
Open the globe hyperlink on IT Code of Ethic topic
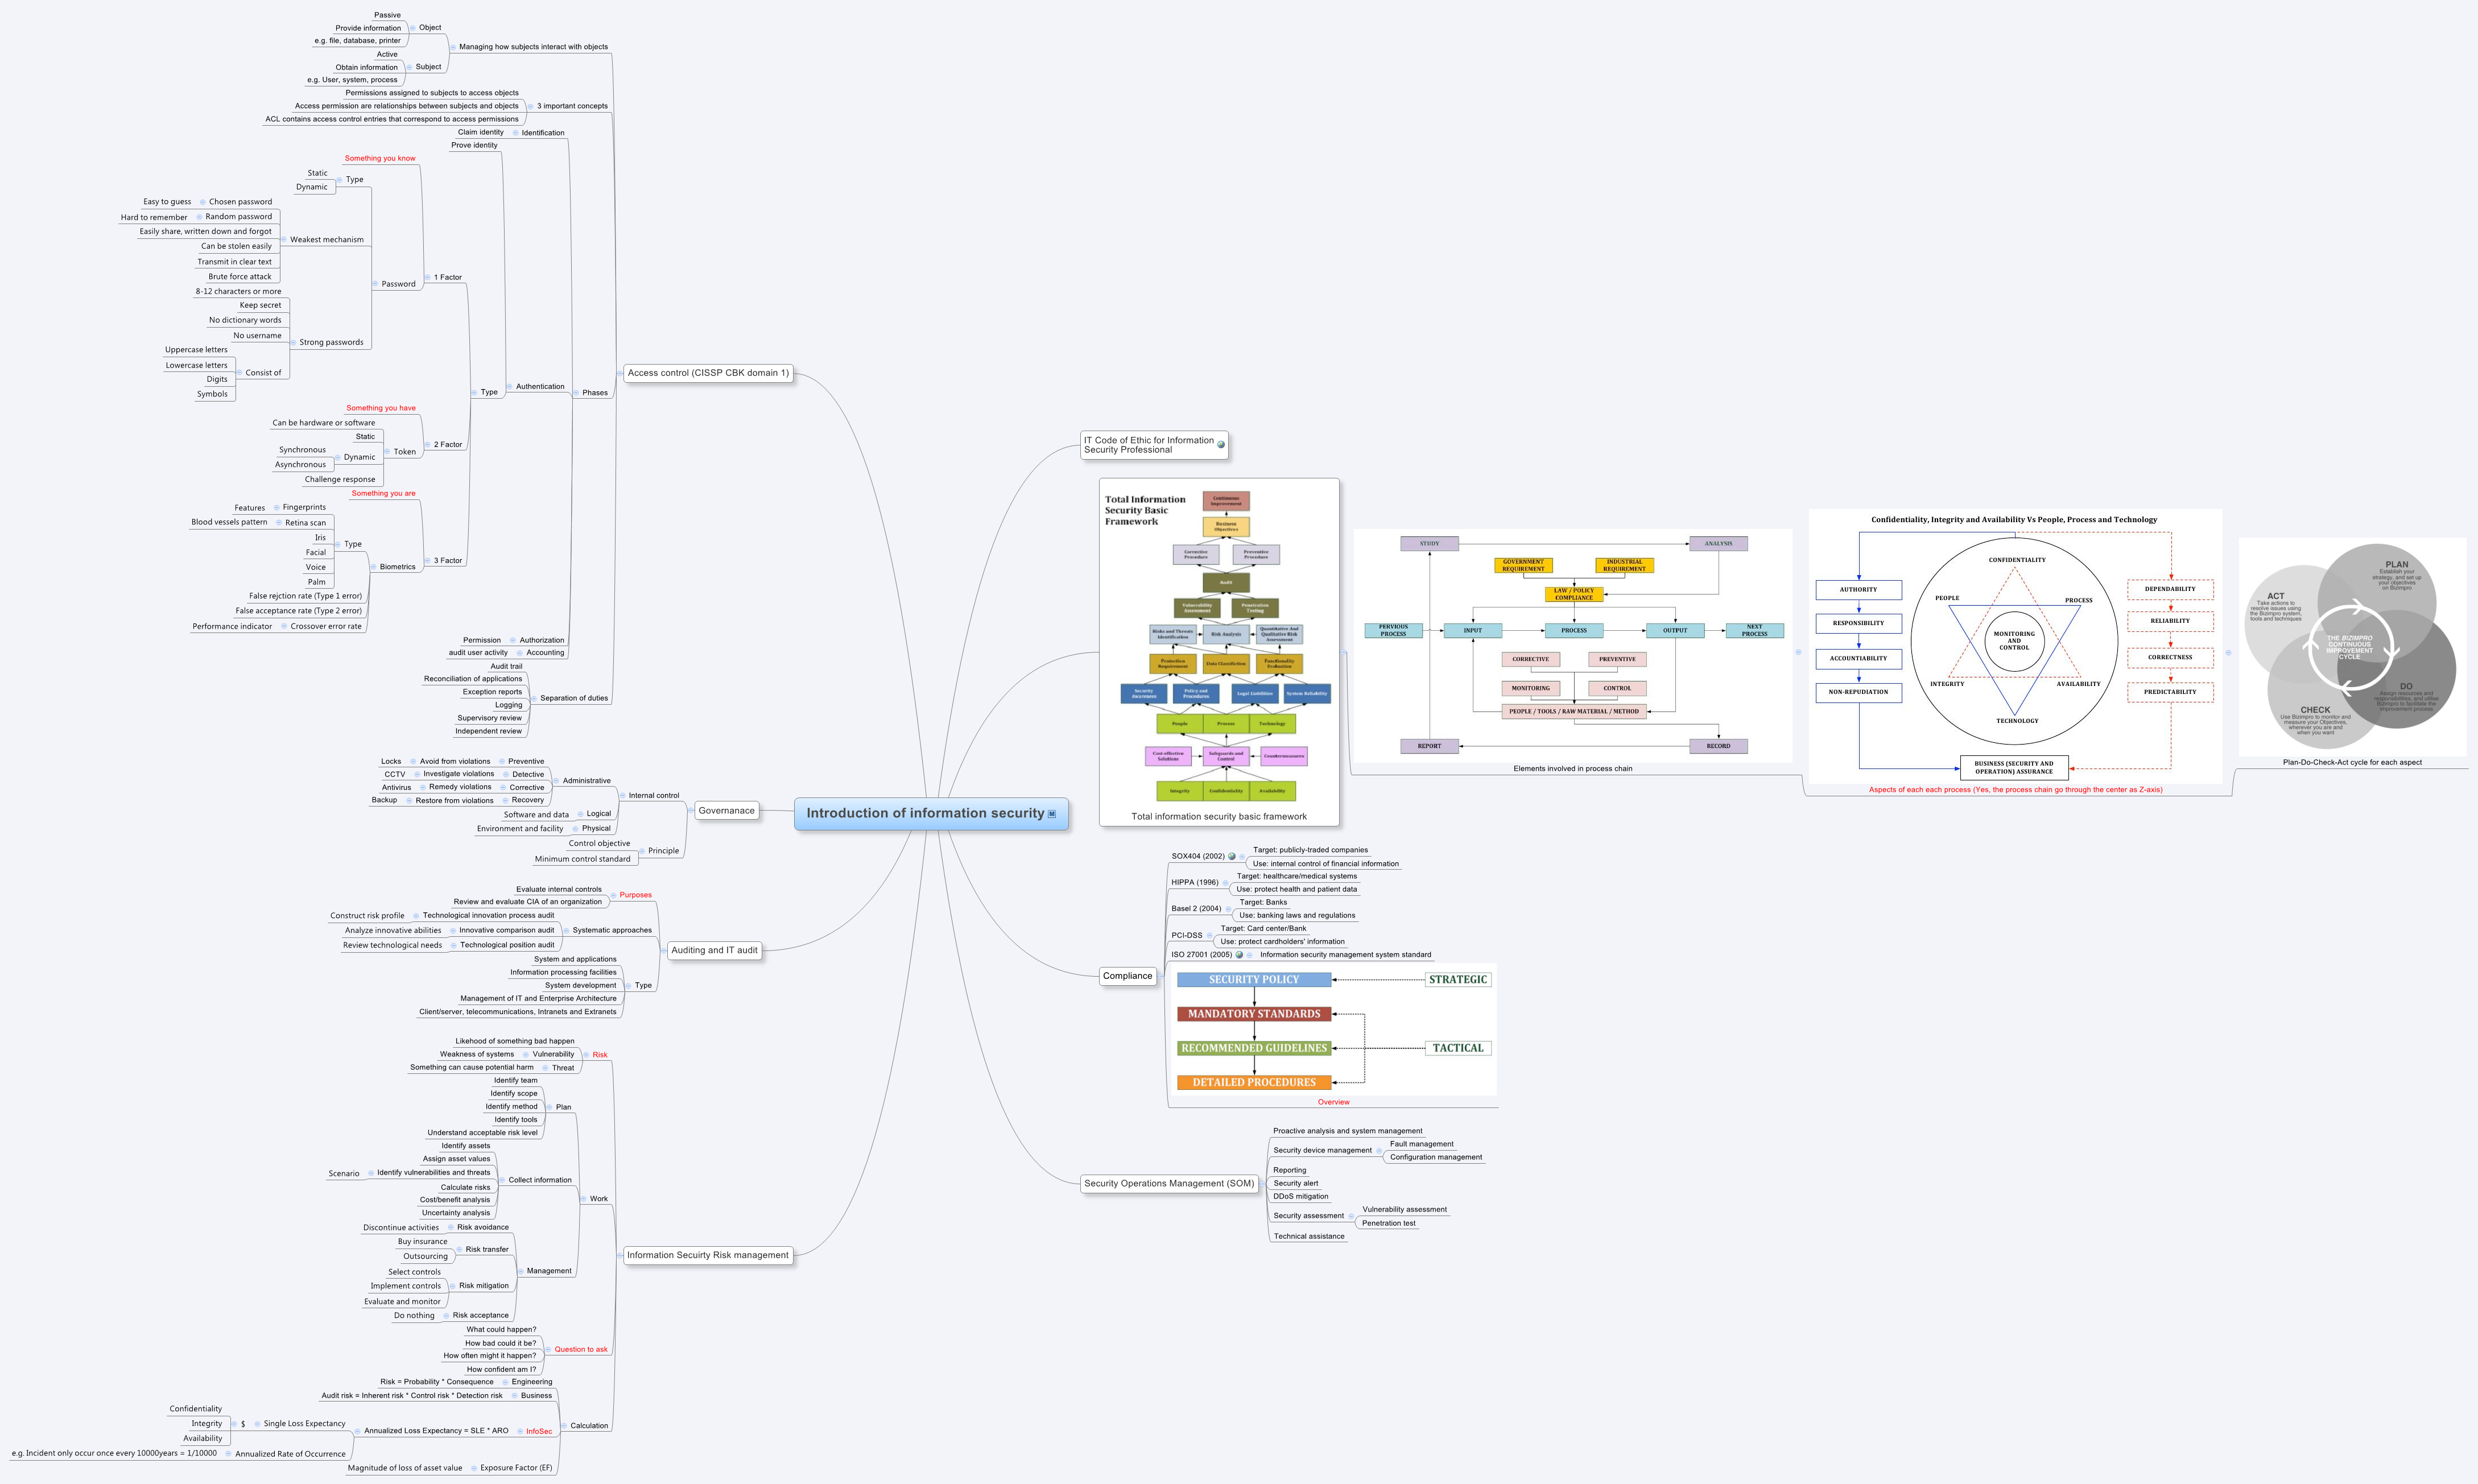1220,445
